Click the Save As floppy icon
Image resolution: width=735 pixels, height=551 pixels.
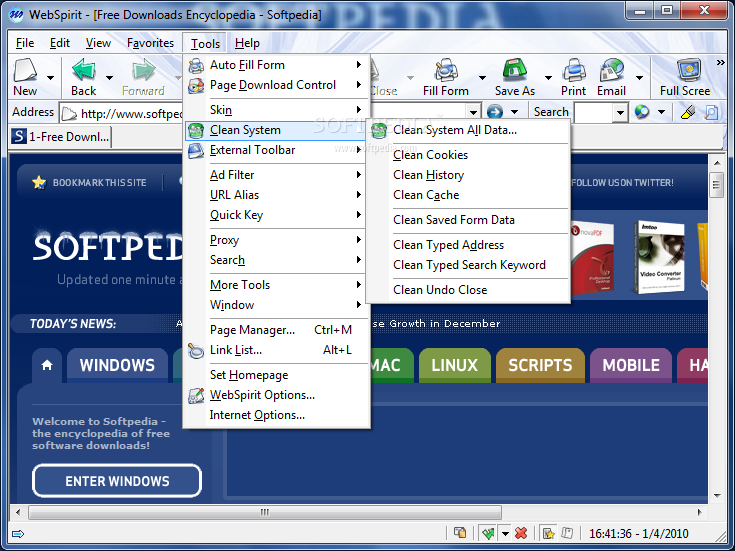pos(515,70)
